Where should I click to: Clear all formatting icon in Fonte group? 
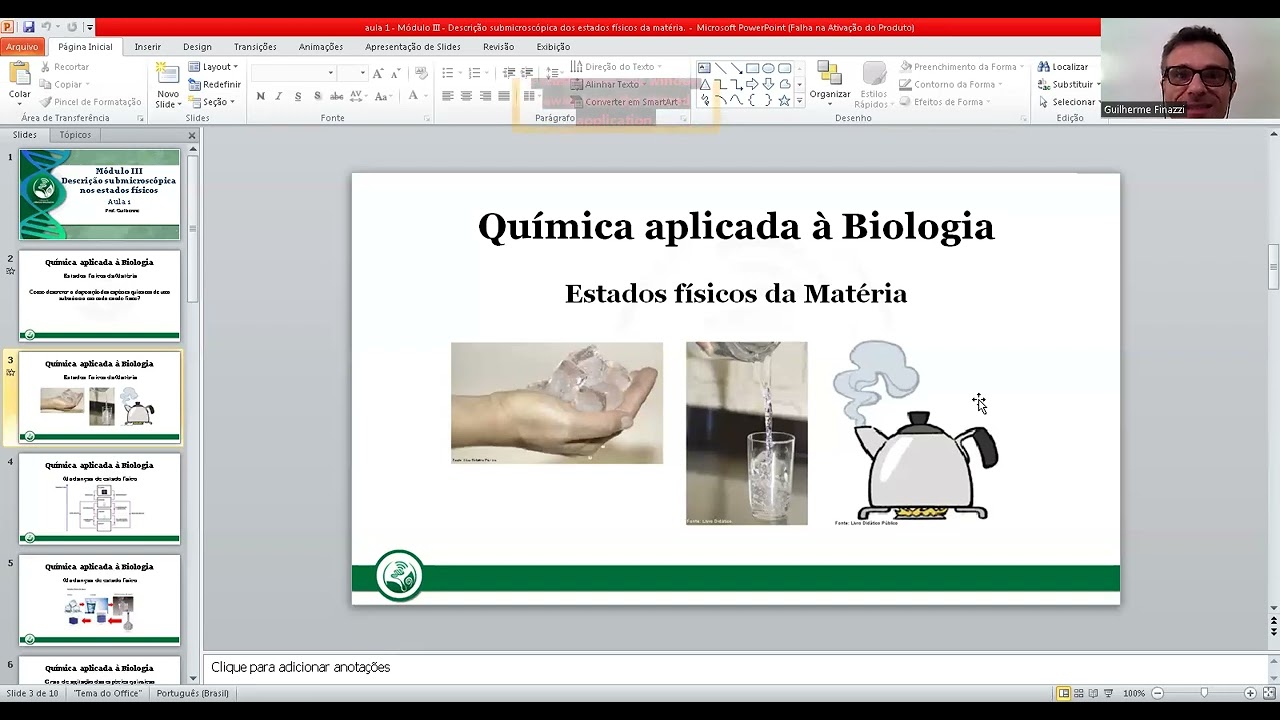pyautogui.click(x=421, y=73)
